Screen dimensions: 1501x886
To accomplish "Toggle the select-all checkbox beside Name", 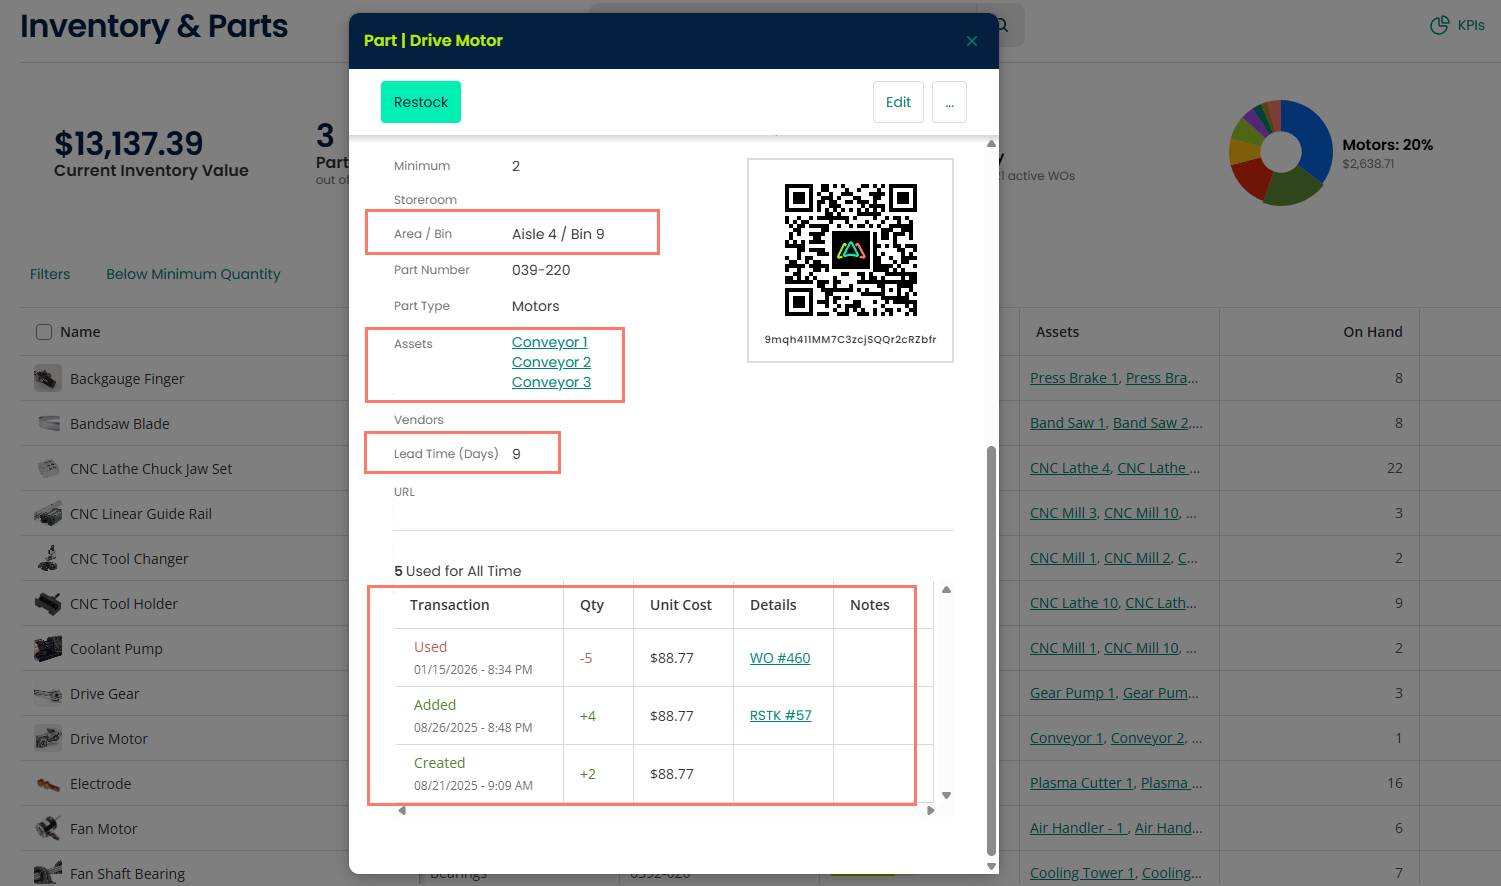I will (44, 332).
